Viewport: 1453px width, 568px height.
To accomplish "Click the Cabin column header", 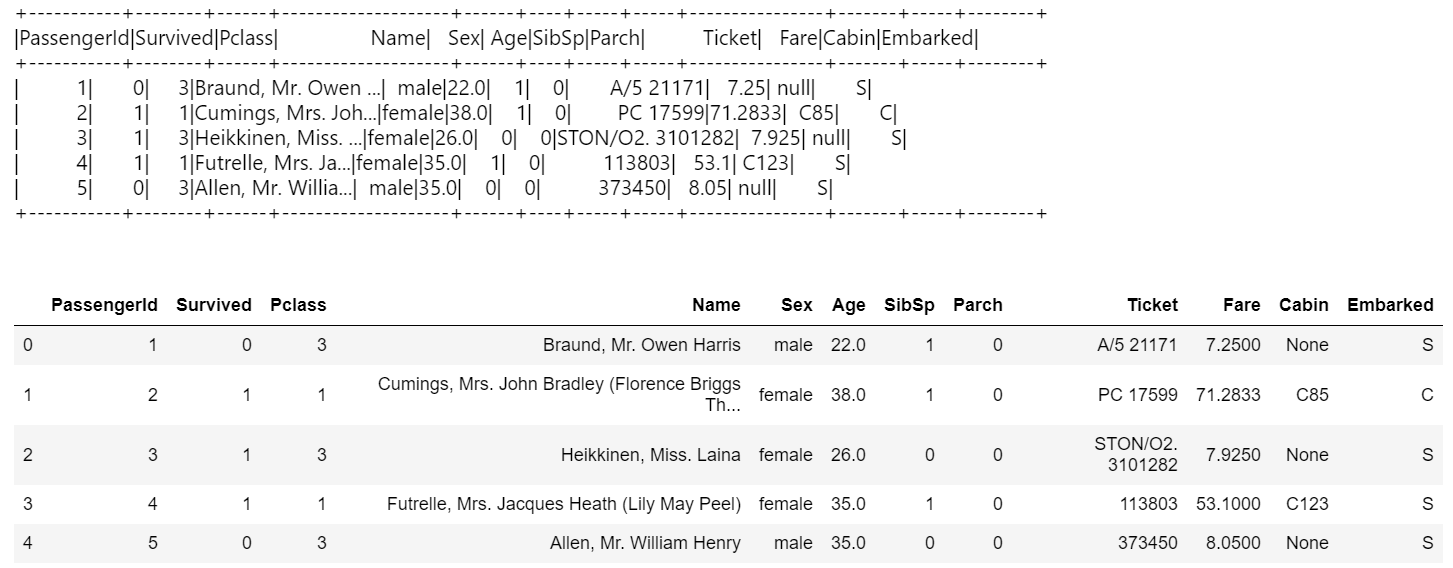I will [x=1304, y=305].
